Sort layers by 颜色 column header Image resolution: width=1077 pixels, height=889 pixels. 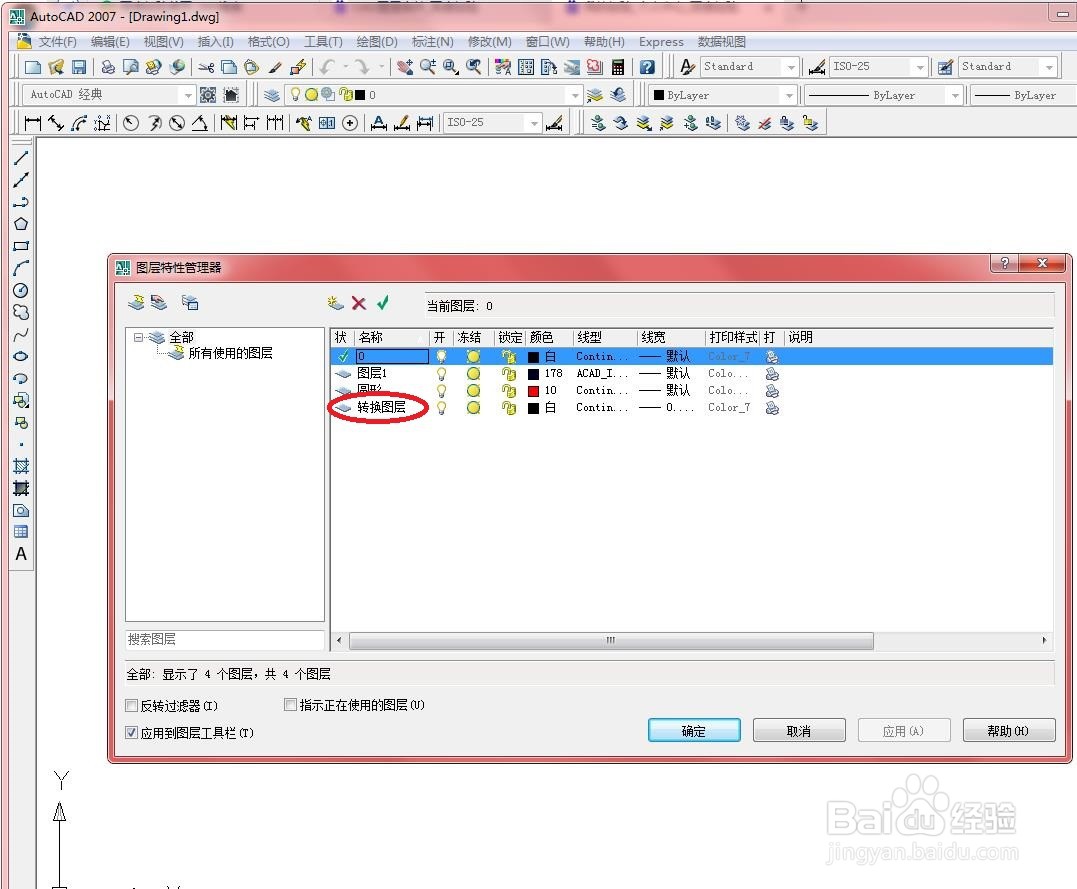point(549,337)
